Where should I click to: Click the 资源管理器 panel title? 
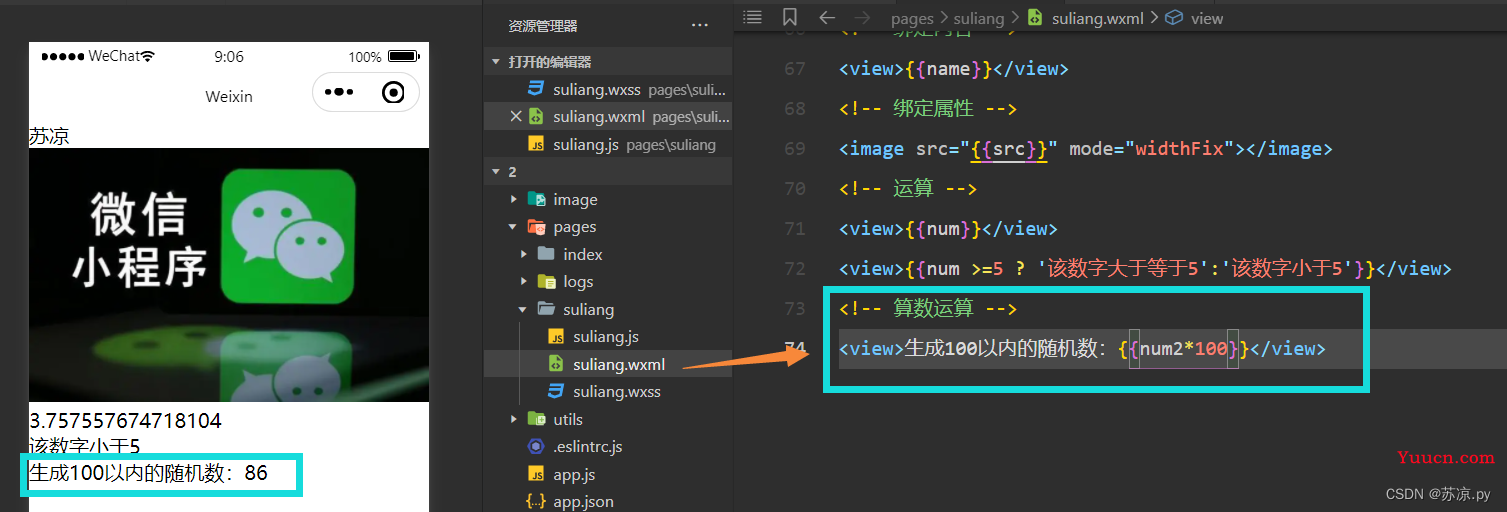[543, 26]
